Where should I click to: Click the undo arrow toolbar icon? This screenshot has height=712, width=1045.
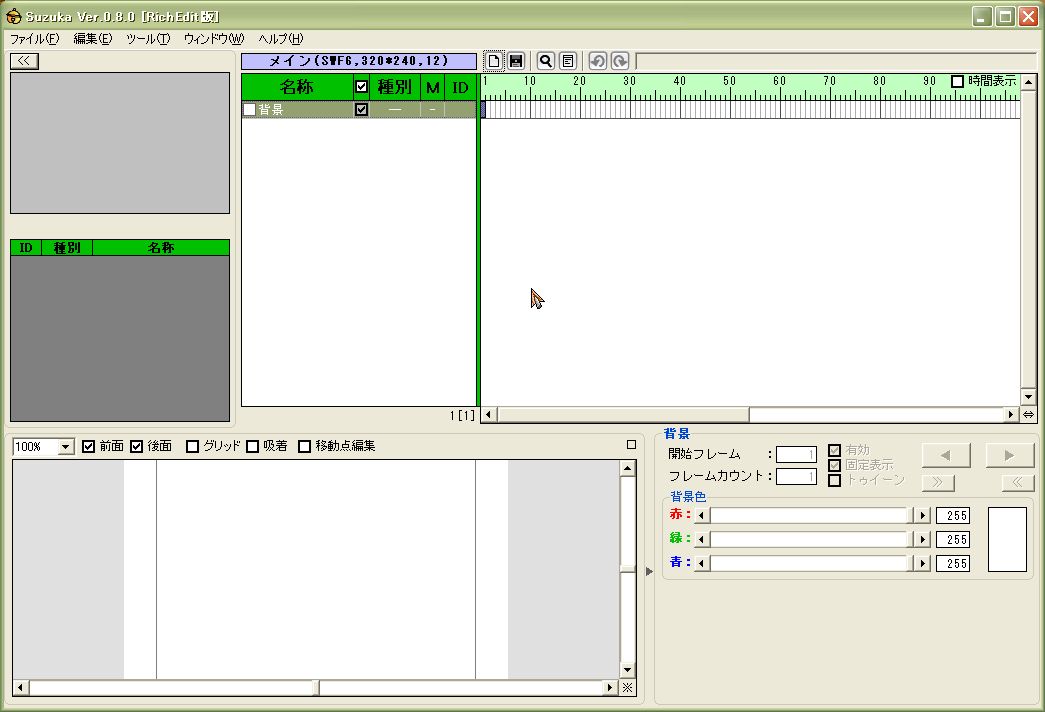(x=598, y=61)
